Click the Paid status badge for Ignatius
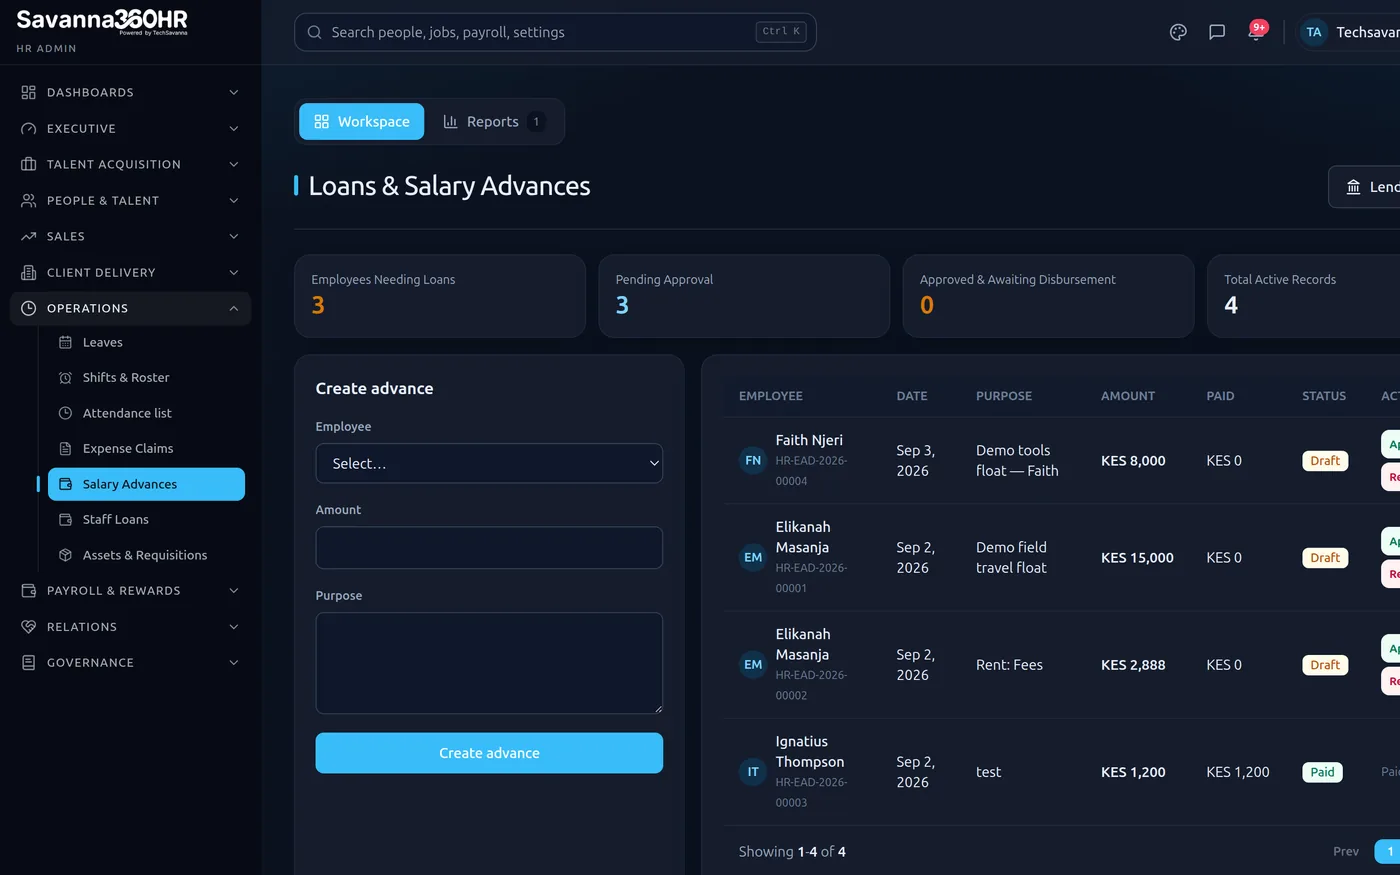1400x875 pixels. pos(1322,772)
